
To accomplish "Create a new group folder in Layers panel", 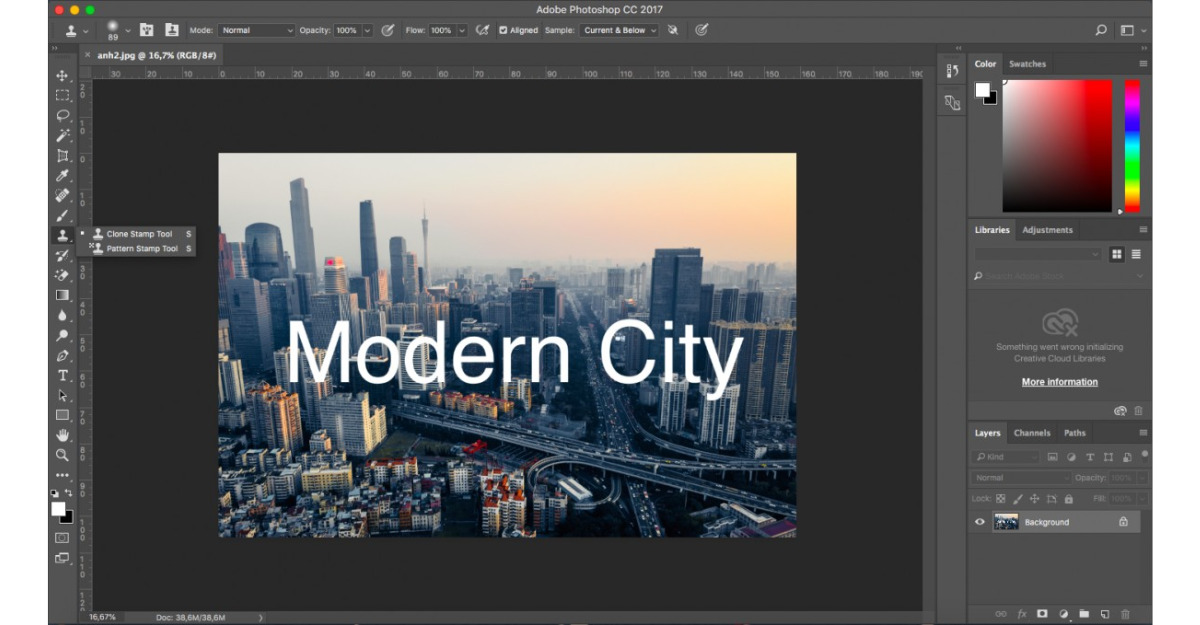I will point(1084,613).
